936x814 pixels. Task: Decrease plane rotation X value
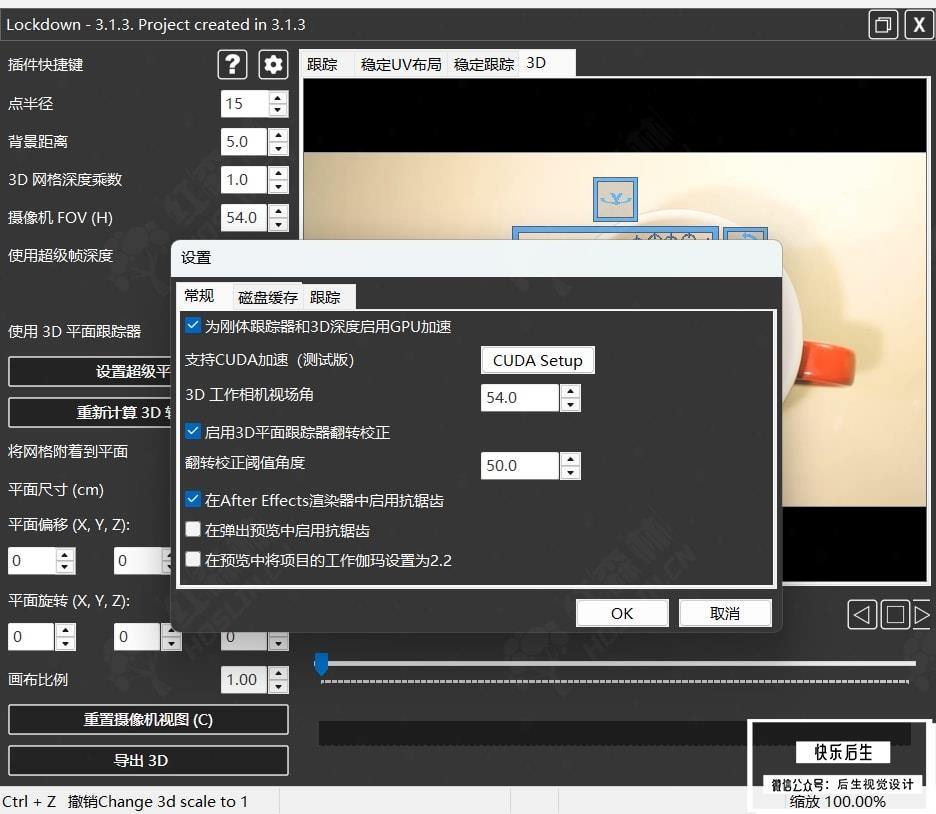pyautogui.click(x=65, y=644)
